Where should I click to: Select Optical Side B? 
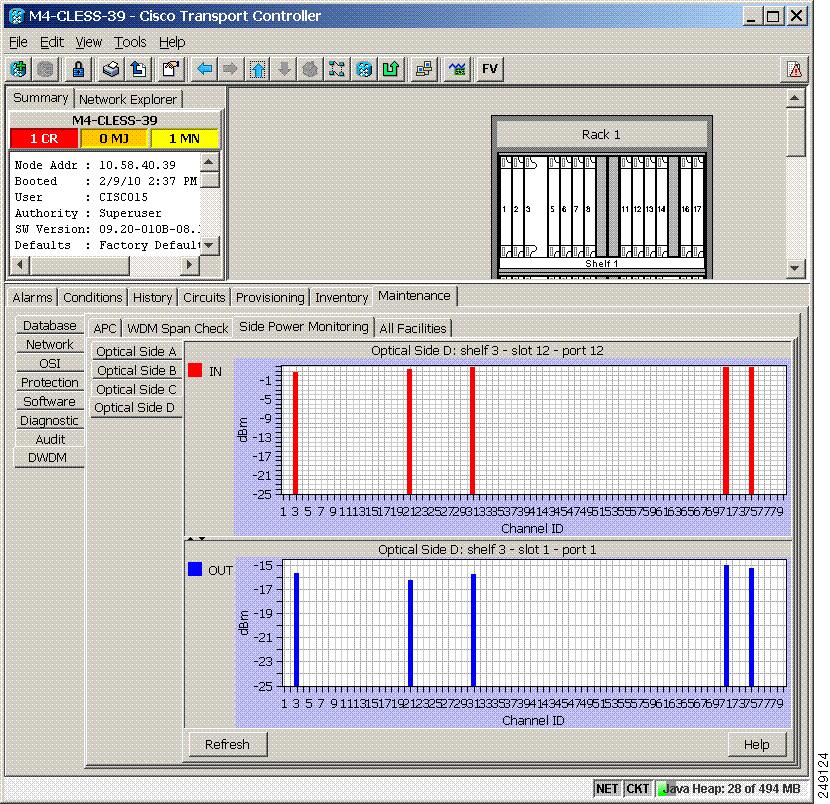click(x=136, y=371)
